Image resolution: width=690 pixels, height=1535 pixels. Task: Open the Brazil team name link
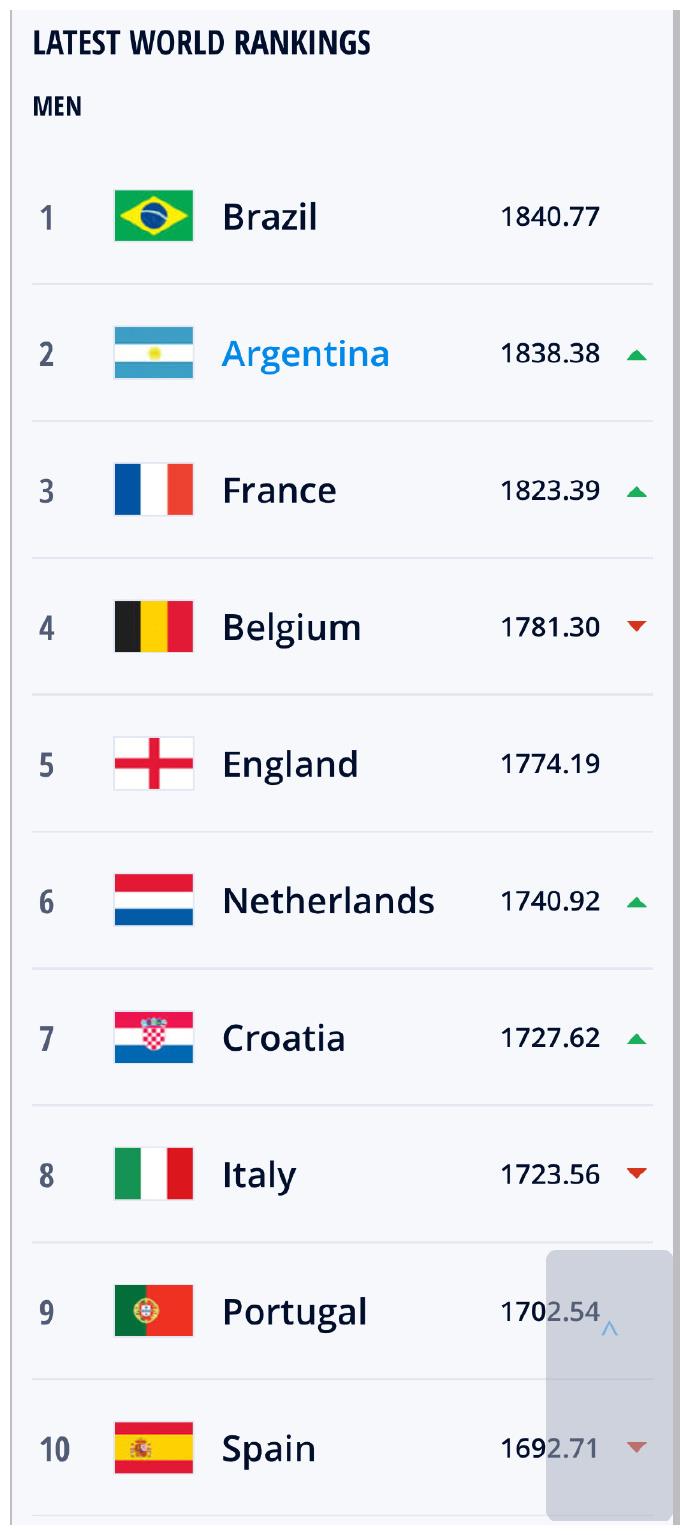coord(270,217)
